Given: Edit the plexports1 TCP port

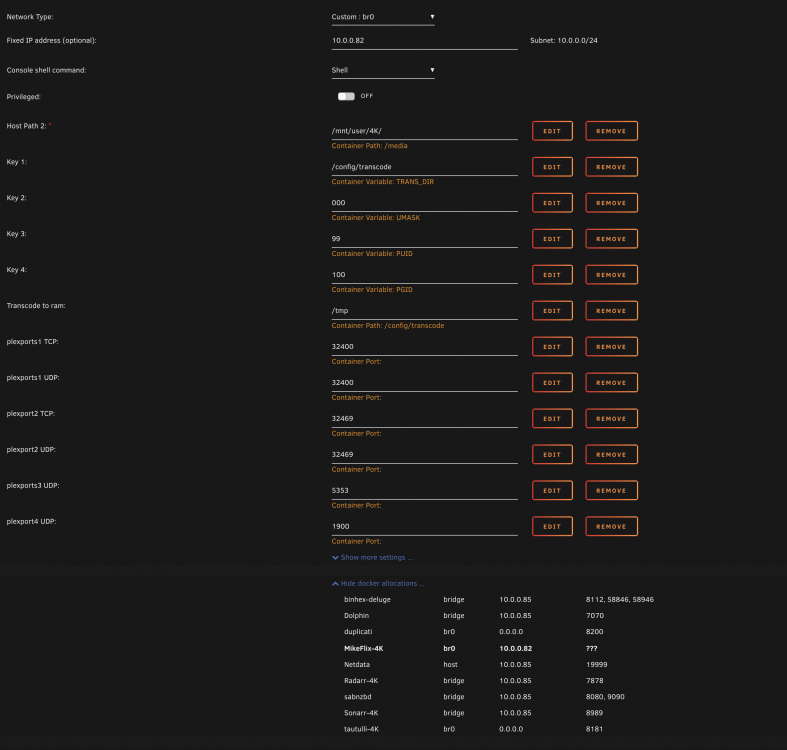Looking at the screenshot, I should 552,347.
